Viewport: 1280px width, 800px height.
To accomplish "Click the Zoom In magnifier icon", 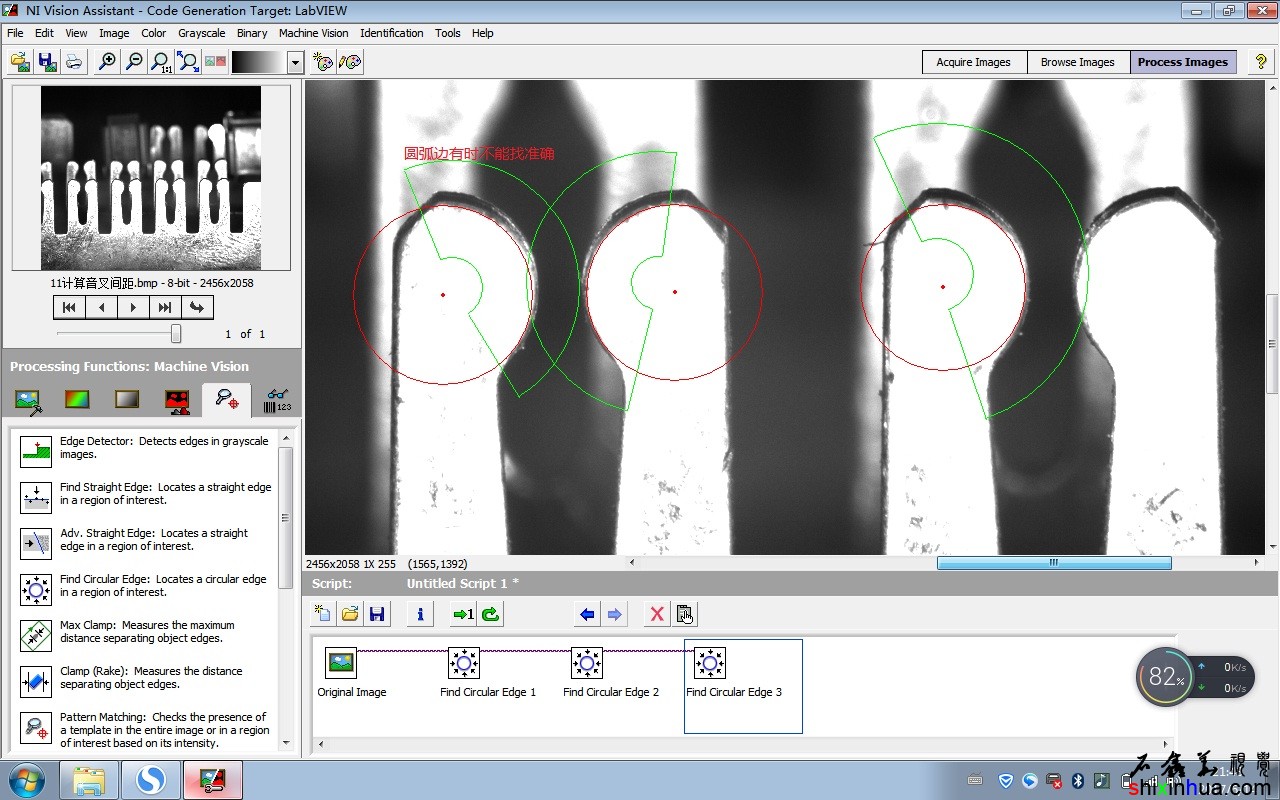I will 107,62.
